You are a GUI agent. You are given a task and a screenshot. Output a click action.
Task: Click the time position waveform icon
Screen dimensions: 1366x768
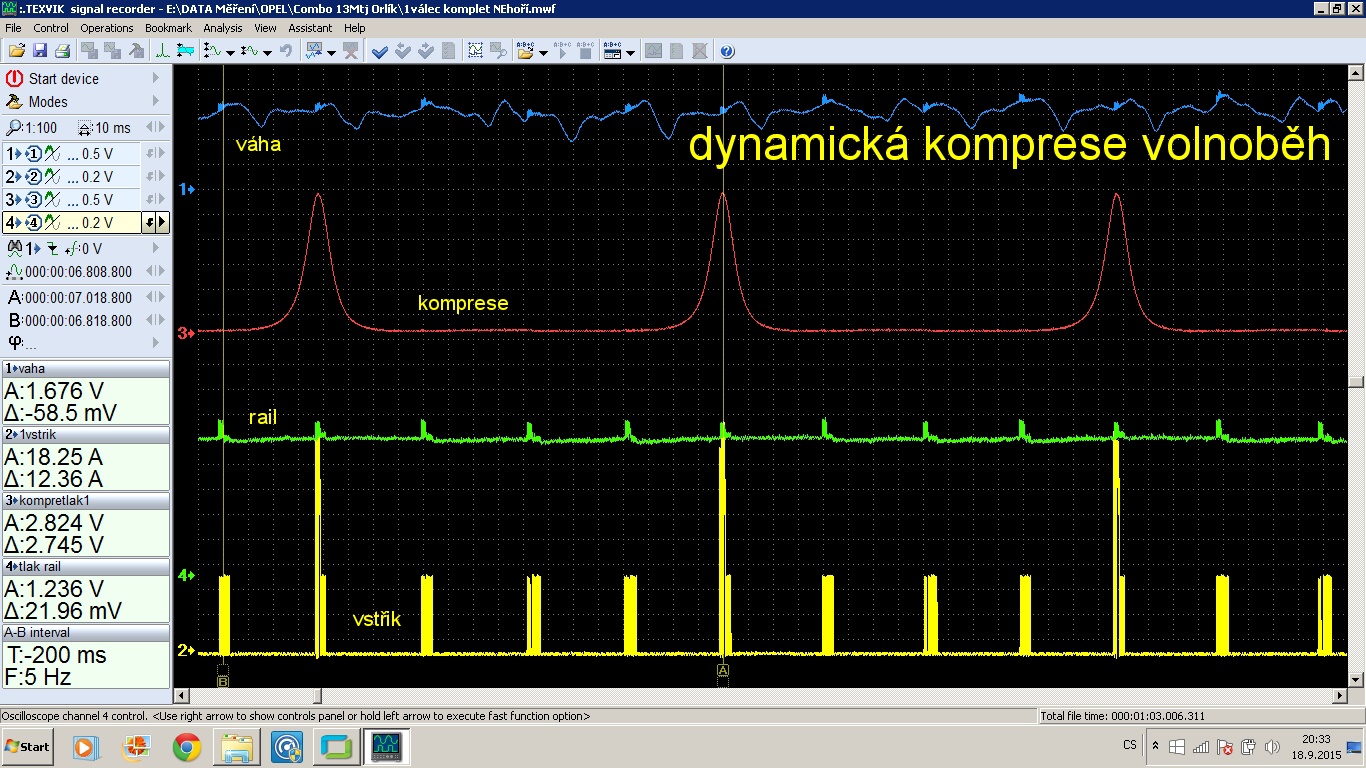click(15, 272)
